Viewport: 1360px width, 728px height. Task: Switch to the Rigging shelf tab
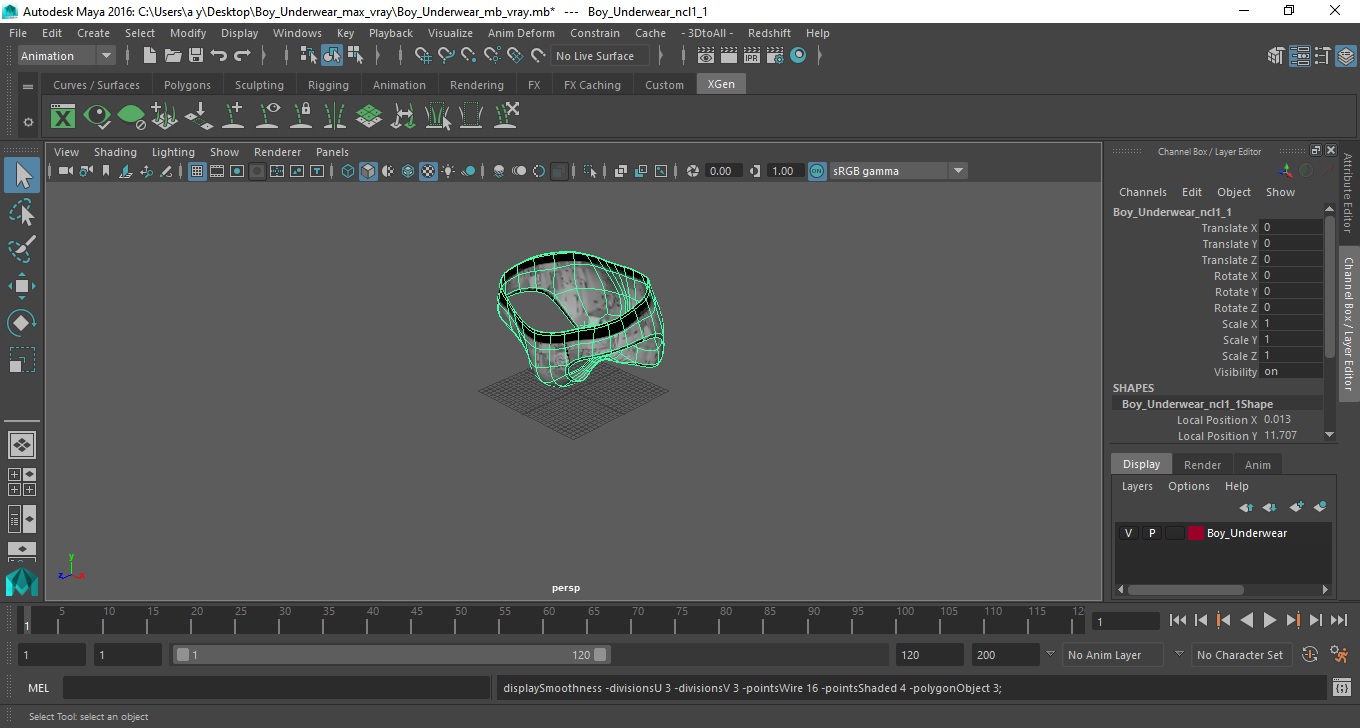coord(328,85)
